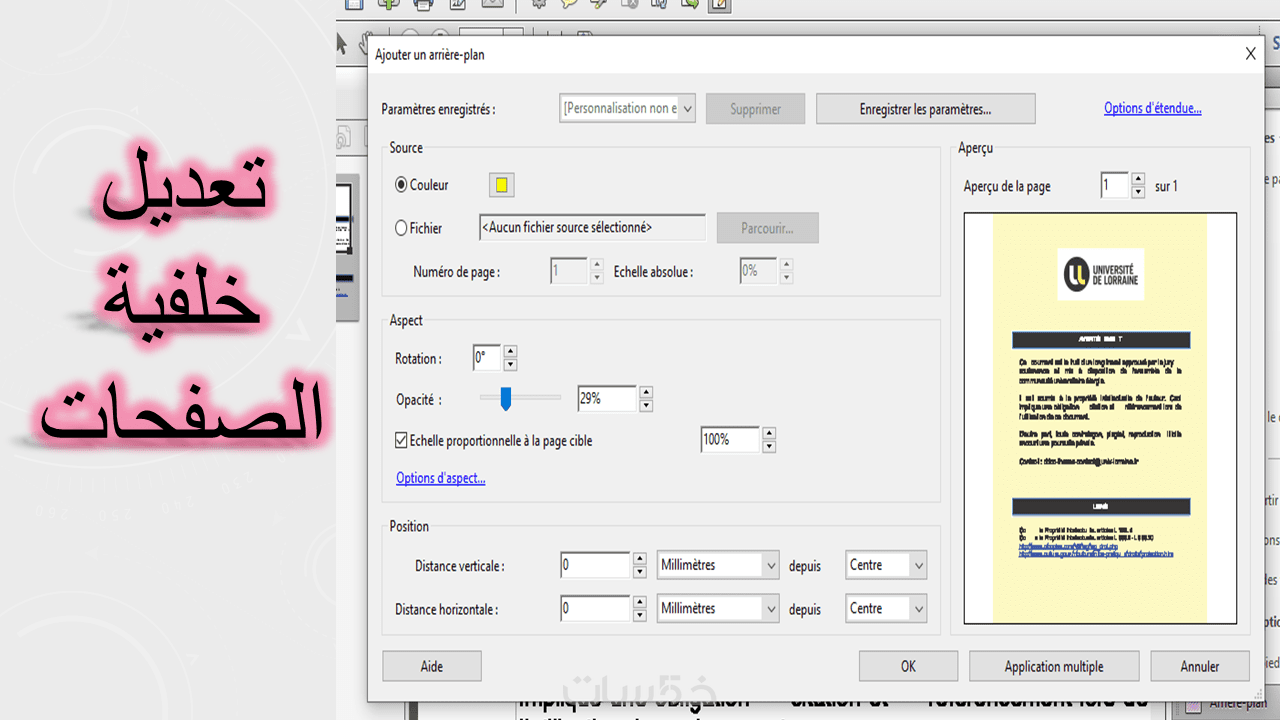This screenshot has height=720, width=1280.
Task: Click Enregistrer les paramètres button
Action: [925, 109]
